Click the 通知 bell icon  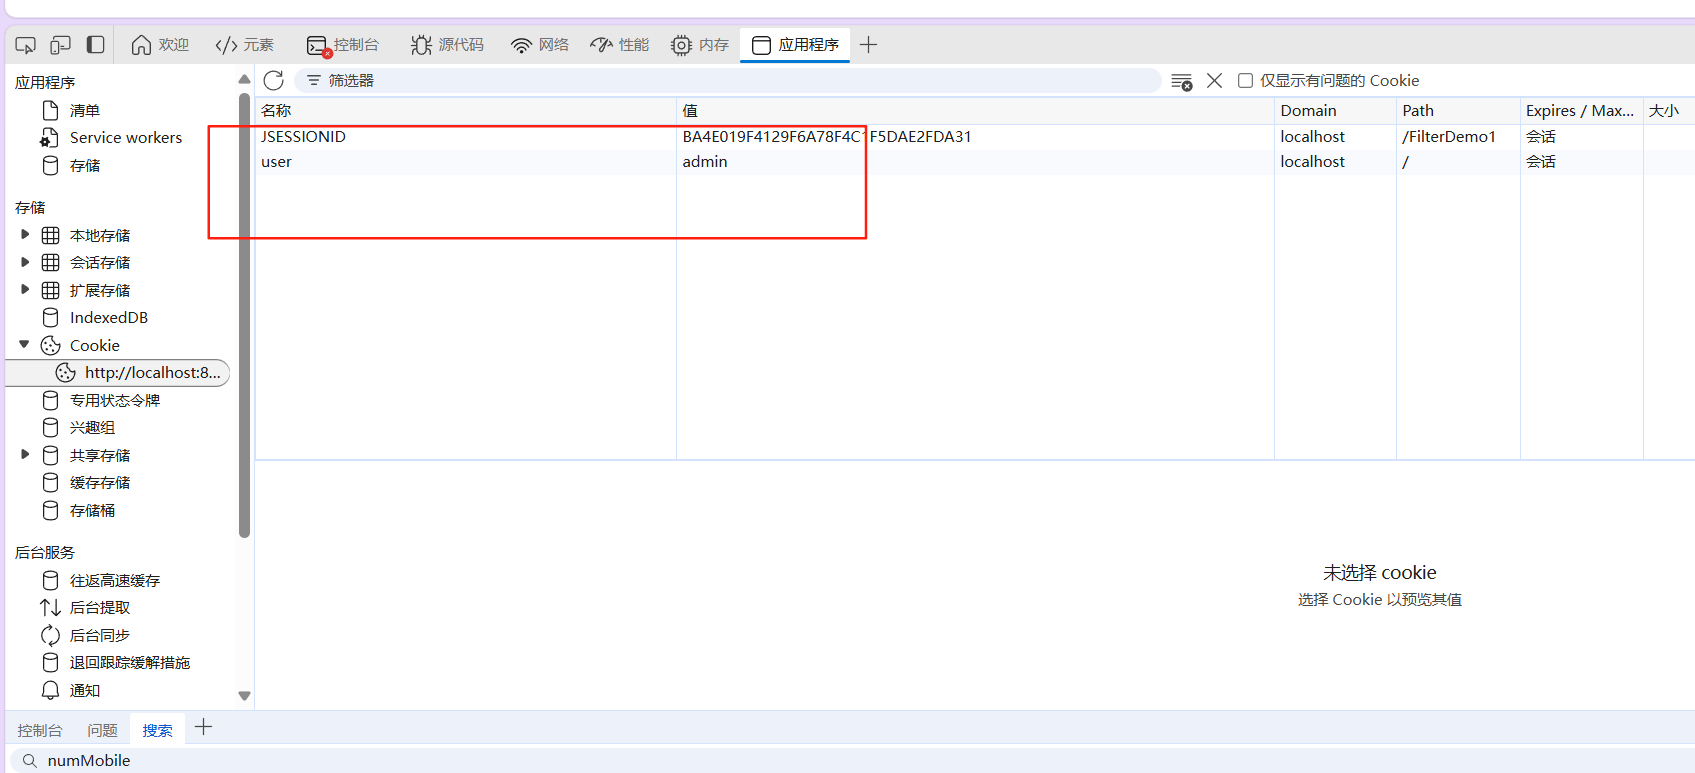[x=50, y=690]
